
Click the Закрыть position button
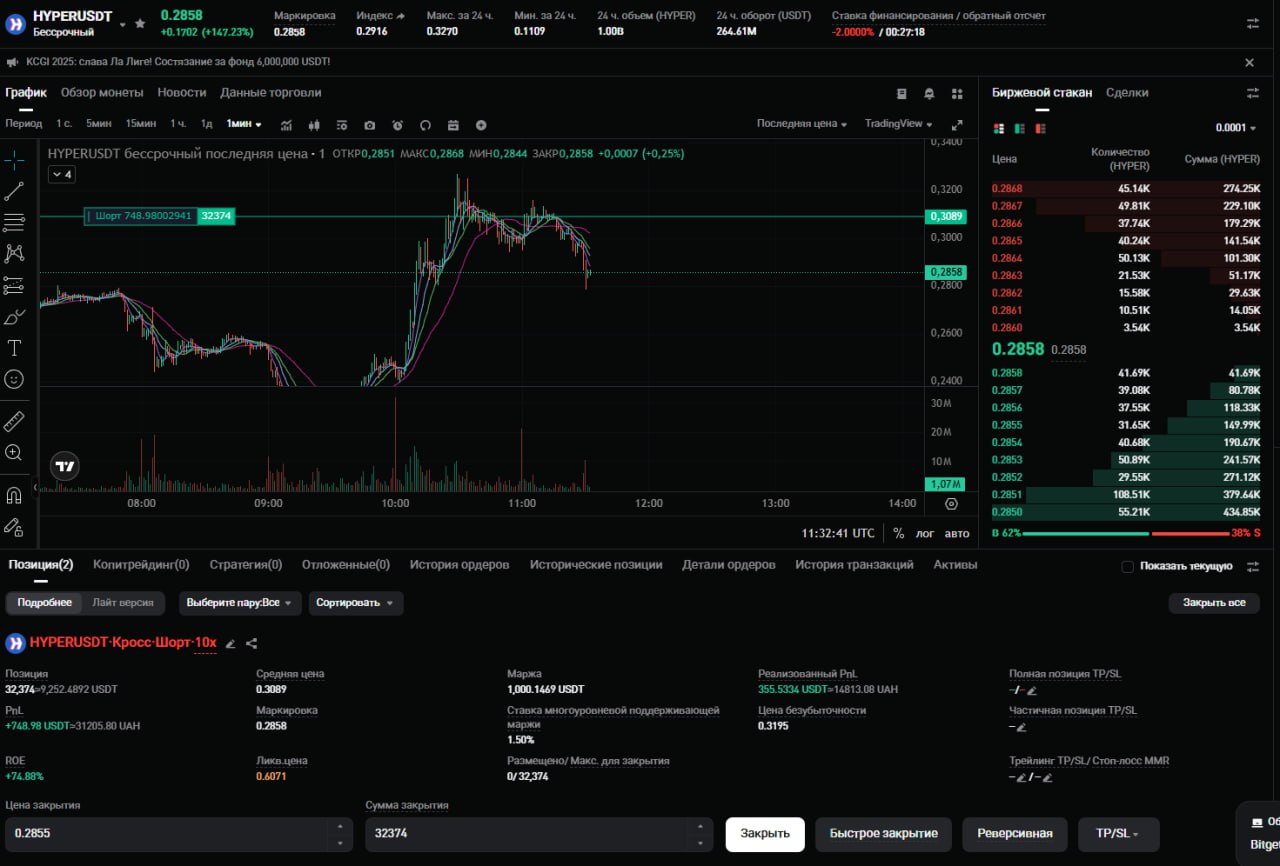click(x=765, y=833)
